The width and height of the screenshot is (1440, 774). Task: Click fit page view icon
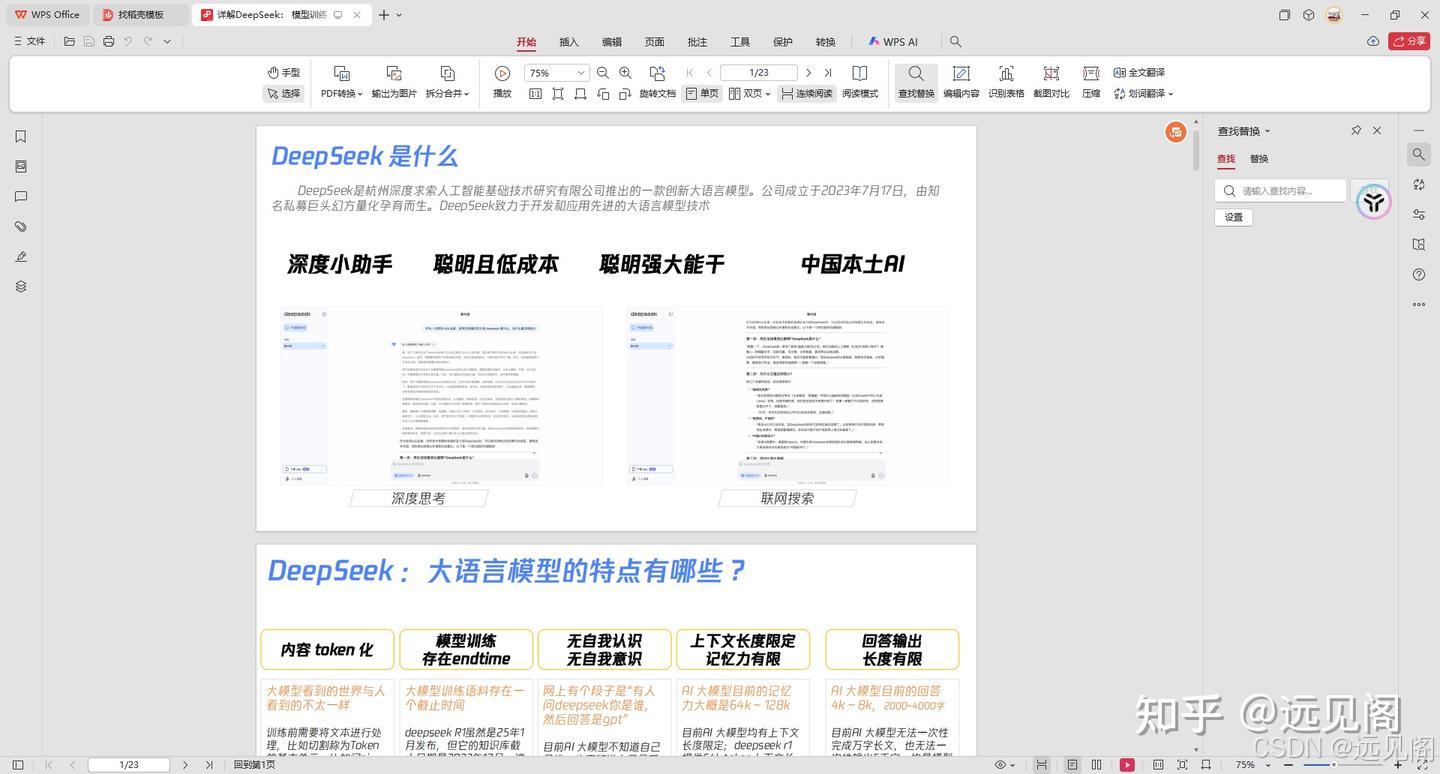pyautogui.click(x=557, y=93)
